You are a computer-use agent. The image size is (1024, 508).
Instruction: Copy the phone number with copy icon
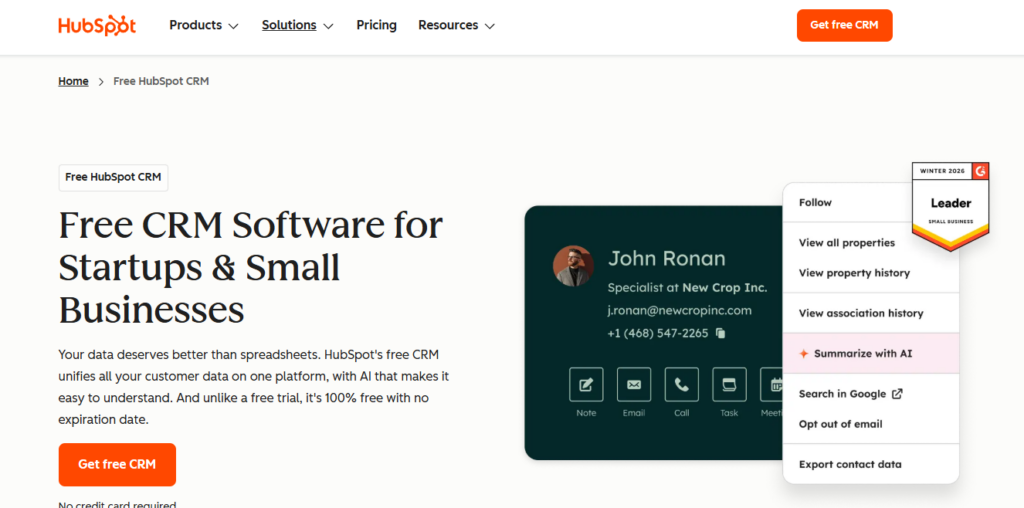pos(720,334)
